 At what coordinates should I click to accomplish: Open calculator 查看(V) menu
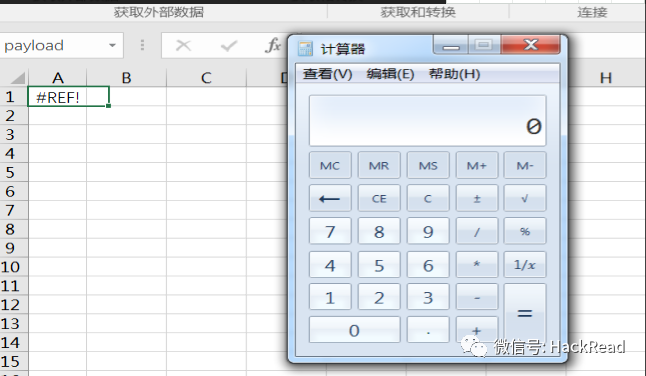[328, 74]
